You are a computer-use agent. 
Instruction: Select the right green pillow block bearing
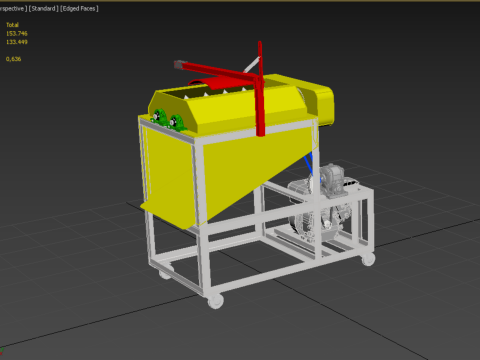click(177, 123)
